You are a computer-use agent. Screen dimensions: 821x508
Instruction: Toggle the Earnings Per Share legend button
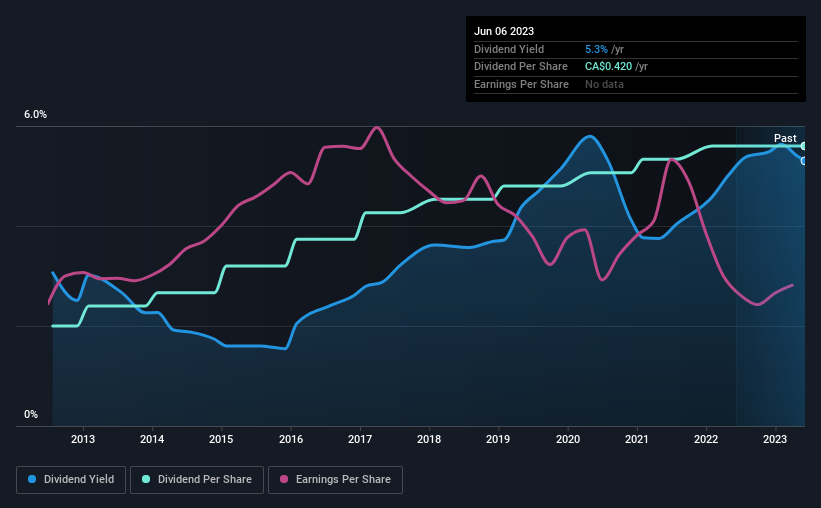[335, 480]
